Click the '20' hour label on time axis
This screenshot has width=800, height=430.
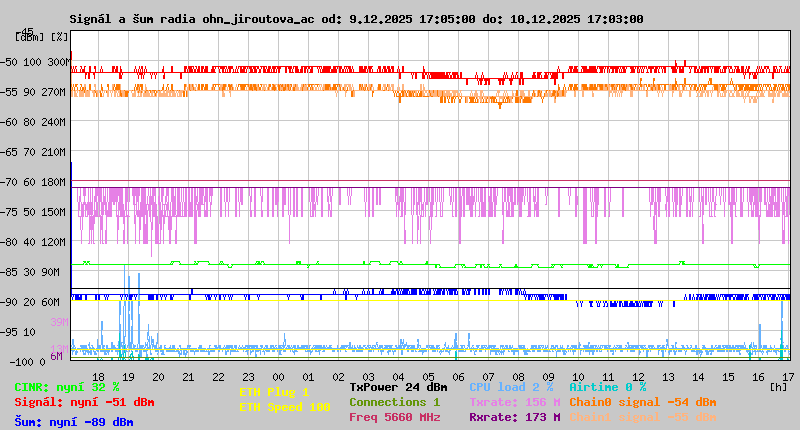pos(159,377)
